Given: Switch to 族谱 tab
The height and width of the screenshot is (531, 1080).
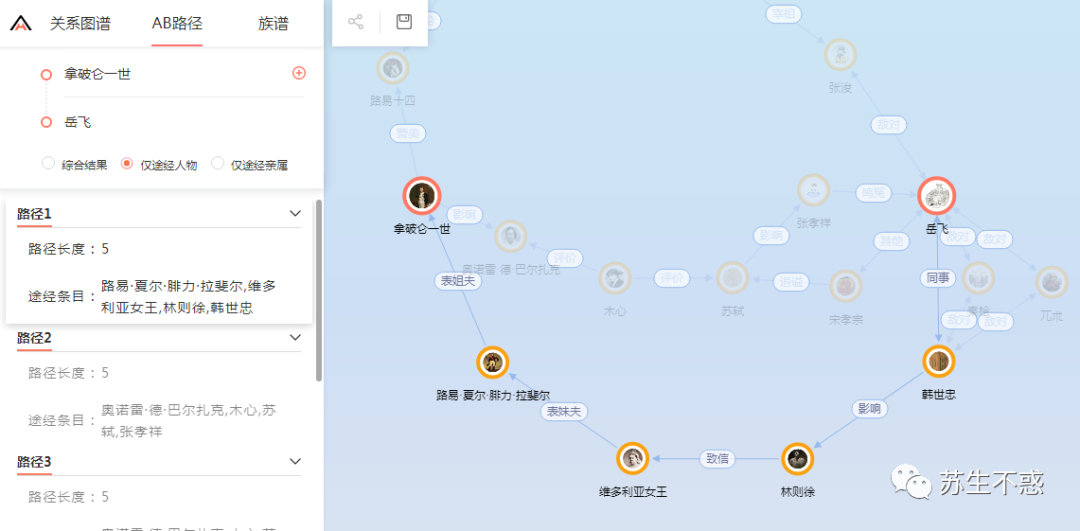Looking at the screenshot, I should (273, 23).
